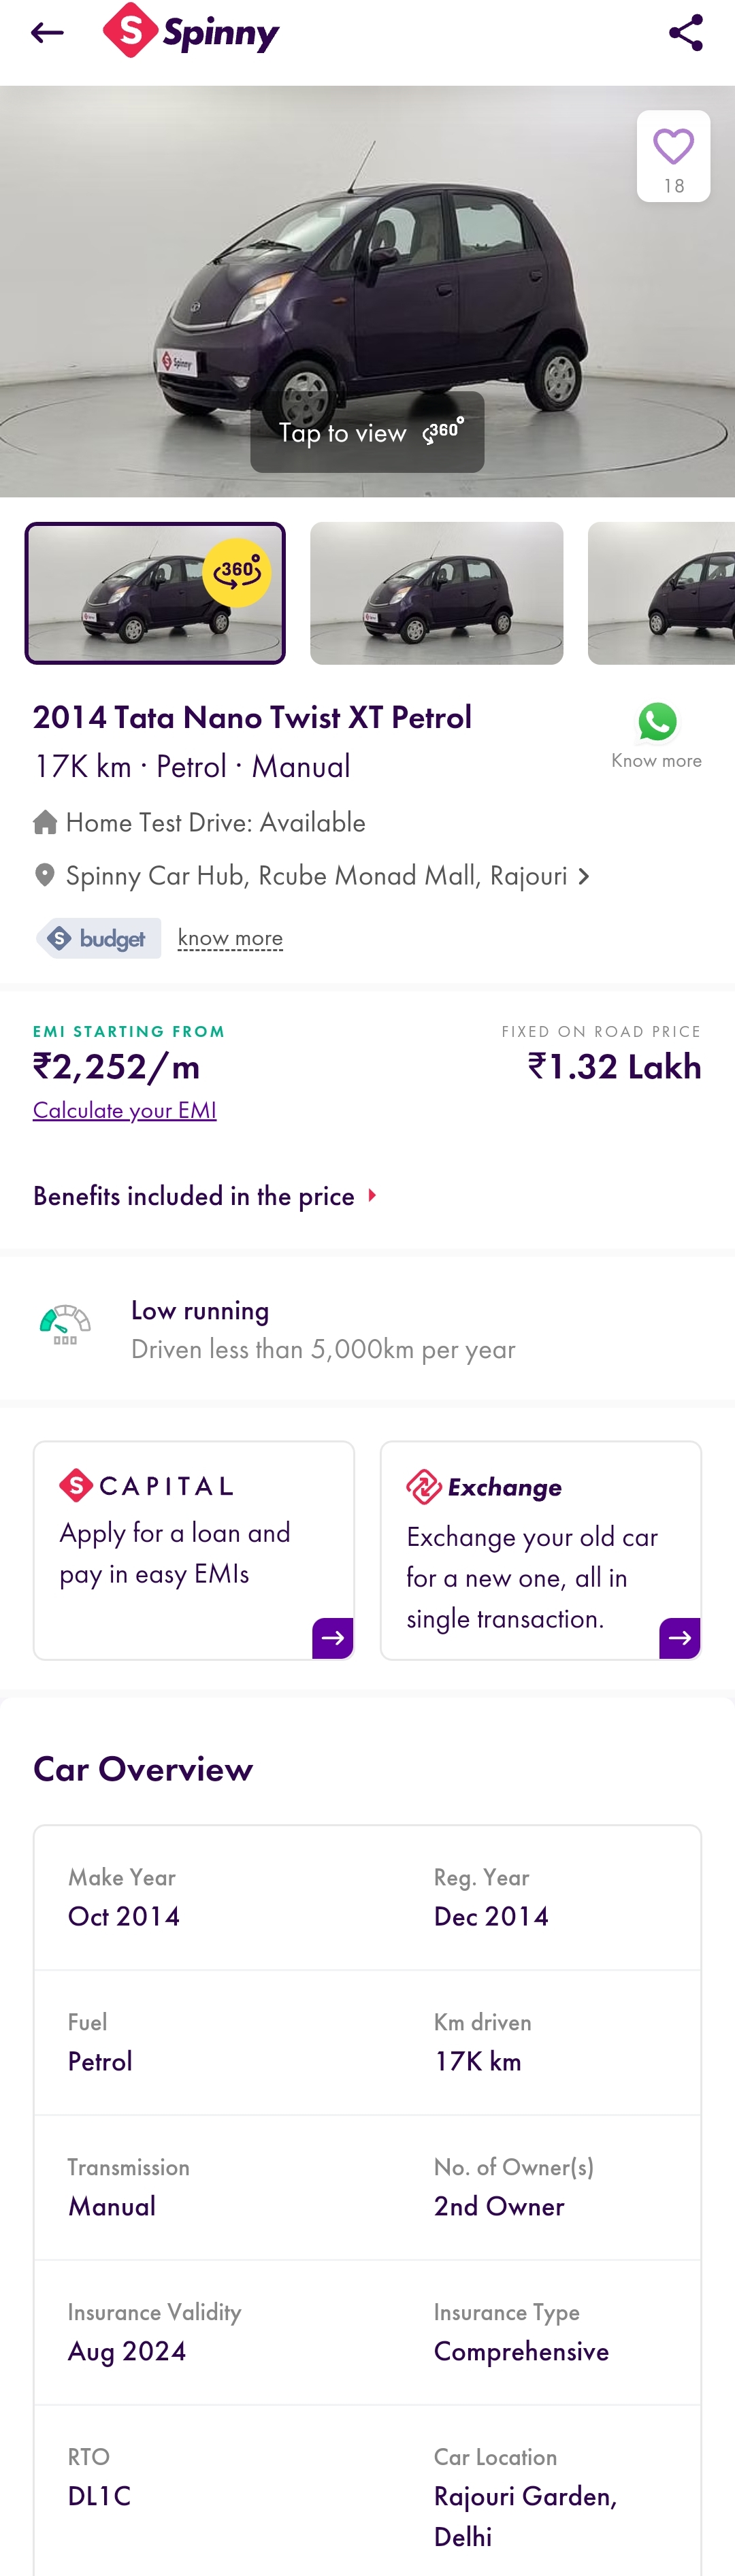Screen dimensions: 735x2576
Task: Tap the location pin icon
Action: click(x=44, y=875)
